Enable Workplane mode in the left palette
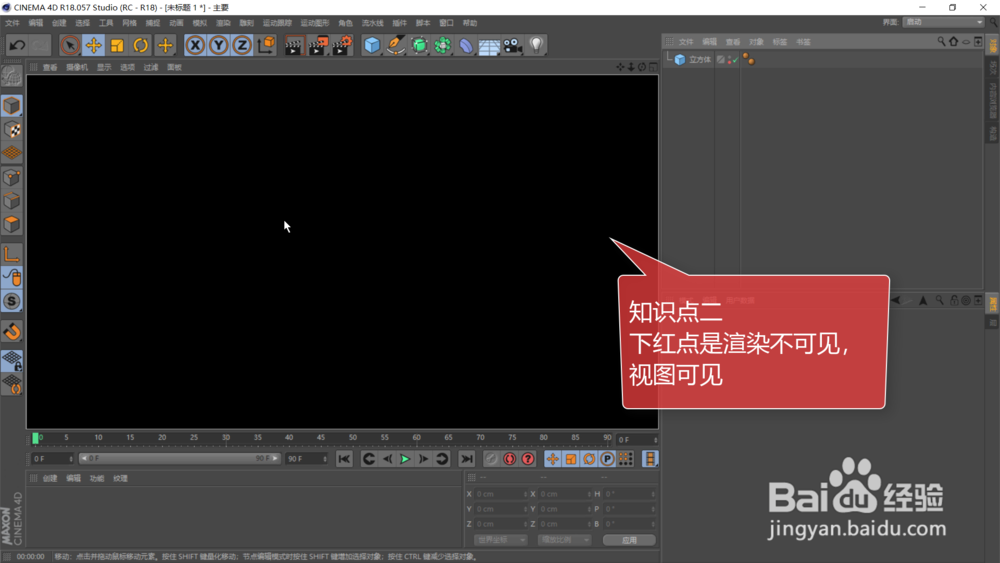The image size is (1000, 563). coord(11,153)
